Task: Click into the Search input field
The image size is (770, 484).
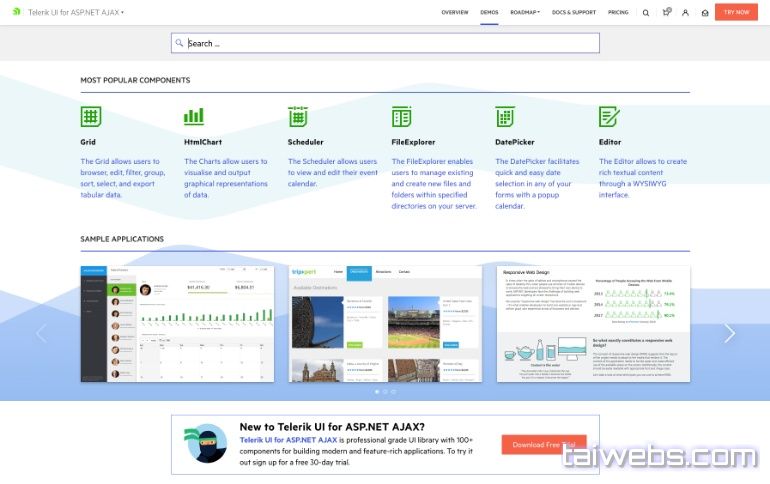Action: (385, 43)
